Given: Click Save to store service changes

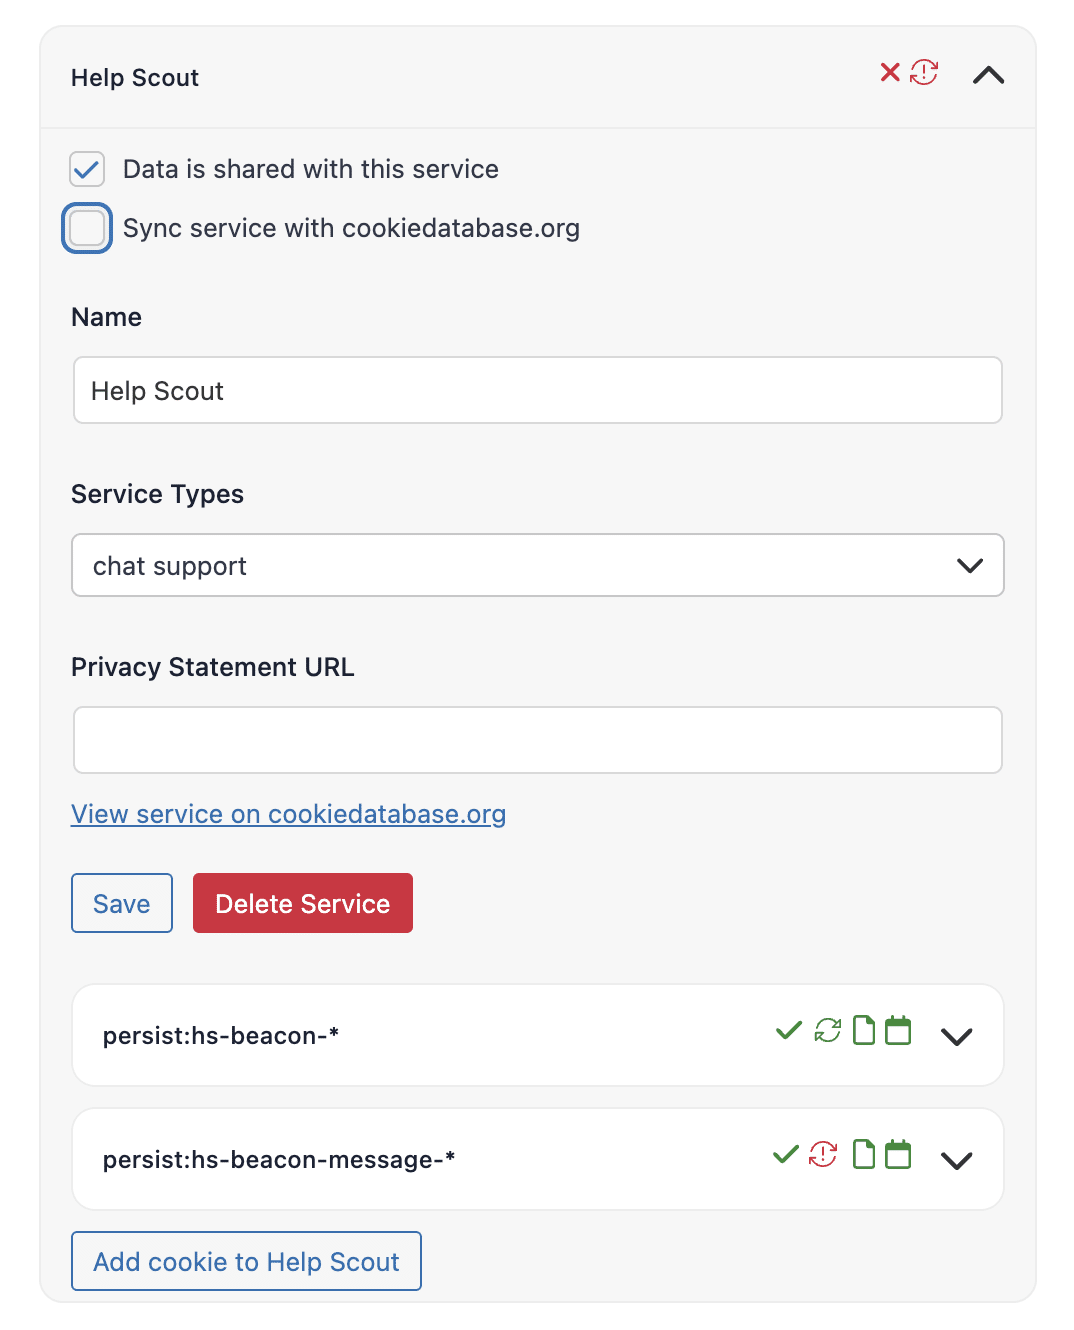Looking at the screenshot, I should pyautogui.click(x=121, y=903).
